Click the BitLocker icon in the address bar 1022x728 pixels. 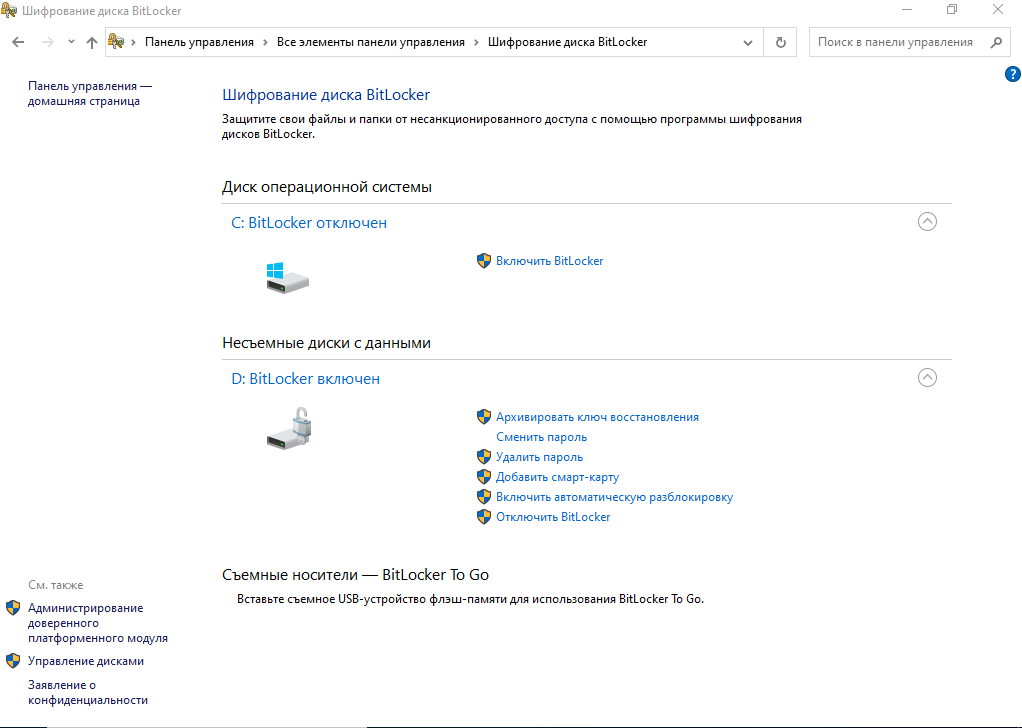pos(117,42)
